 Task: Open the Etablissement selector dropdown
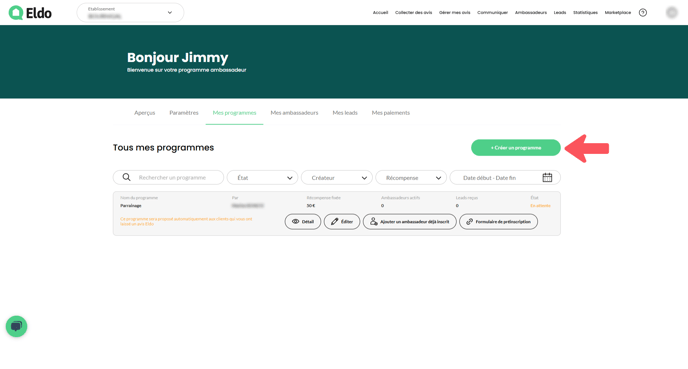130,13
